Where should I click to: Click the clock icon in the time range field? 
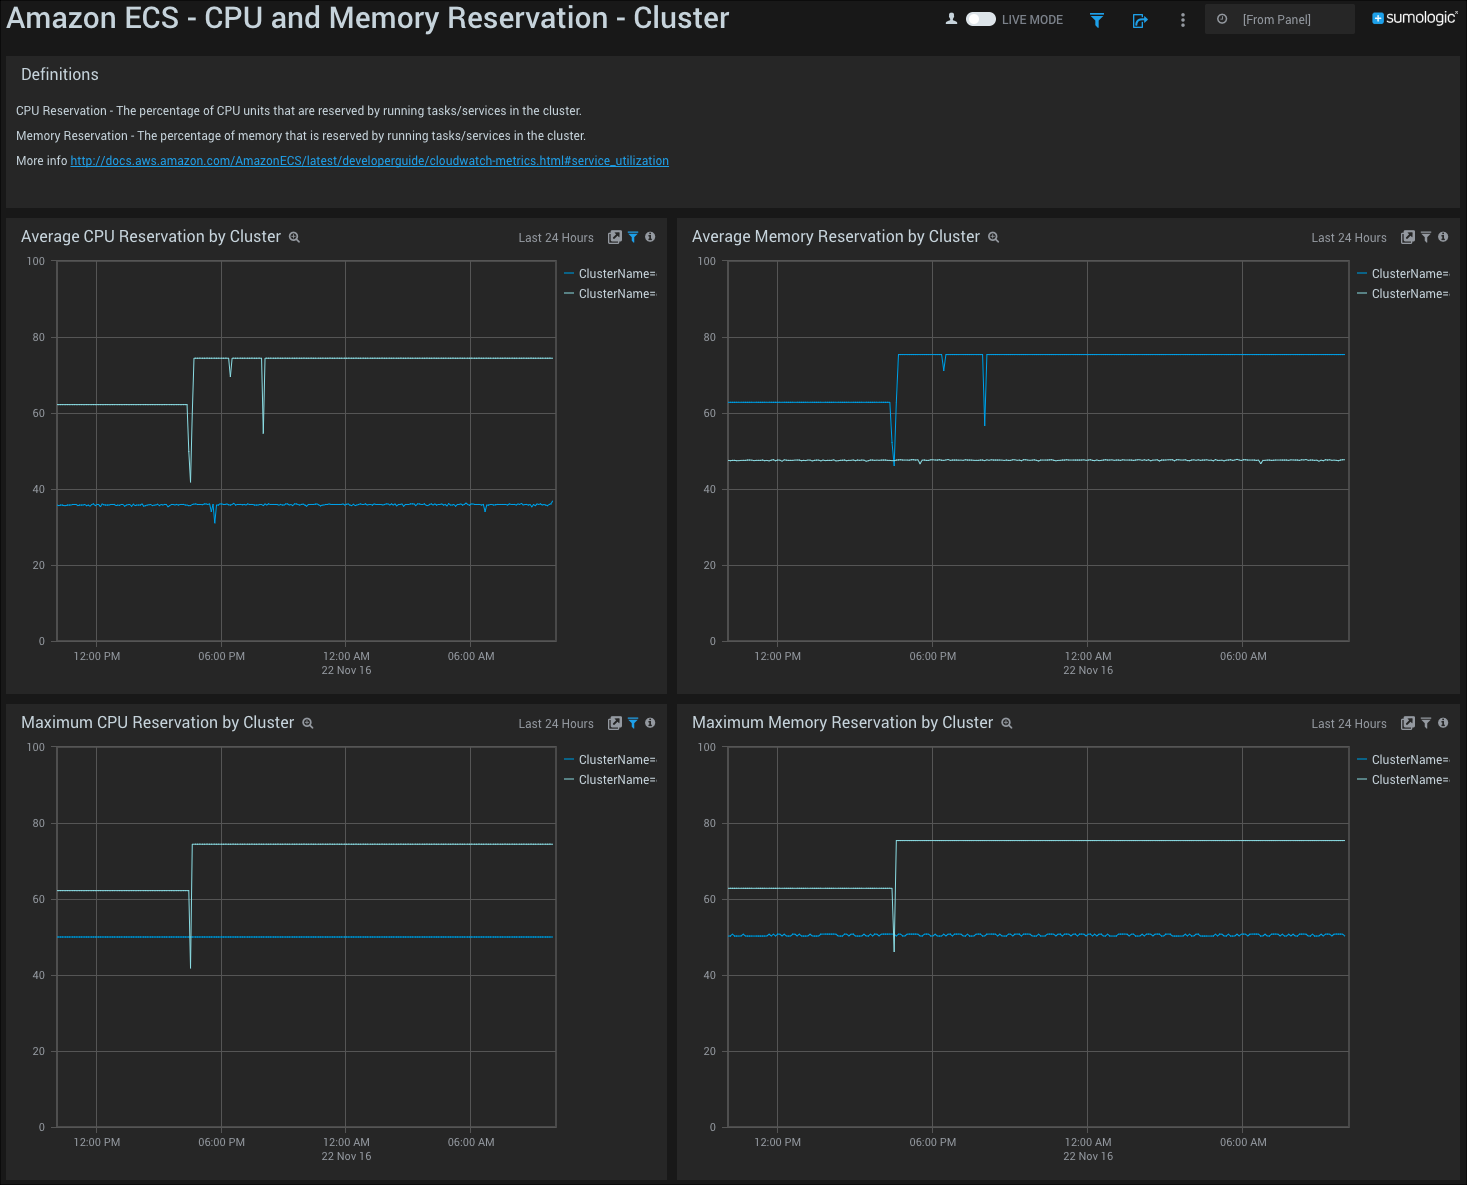click(x=1221, y=19)
